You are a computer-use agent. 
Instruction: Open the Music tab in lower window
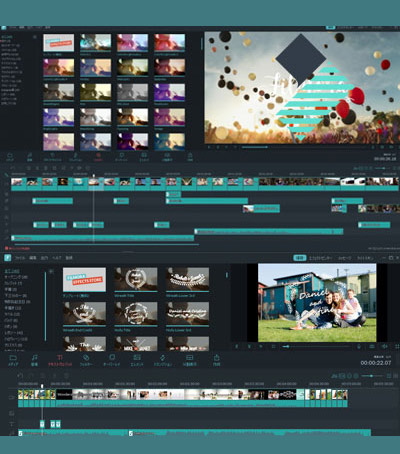pyautogui.click(x=34, y=360)
